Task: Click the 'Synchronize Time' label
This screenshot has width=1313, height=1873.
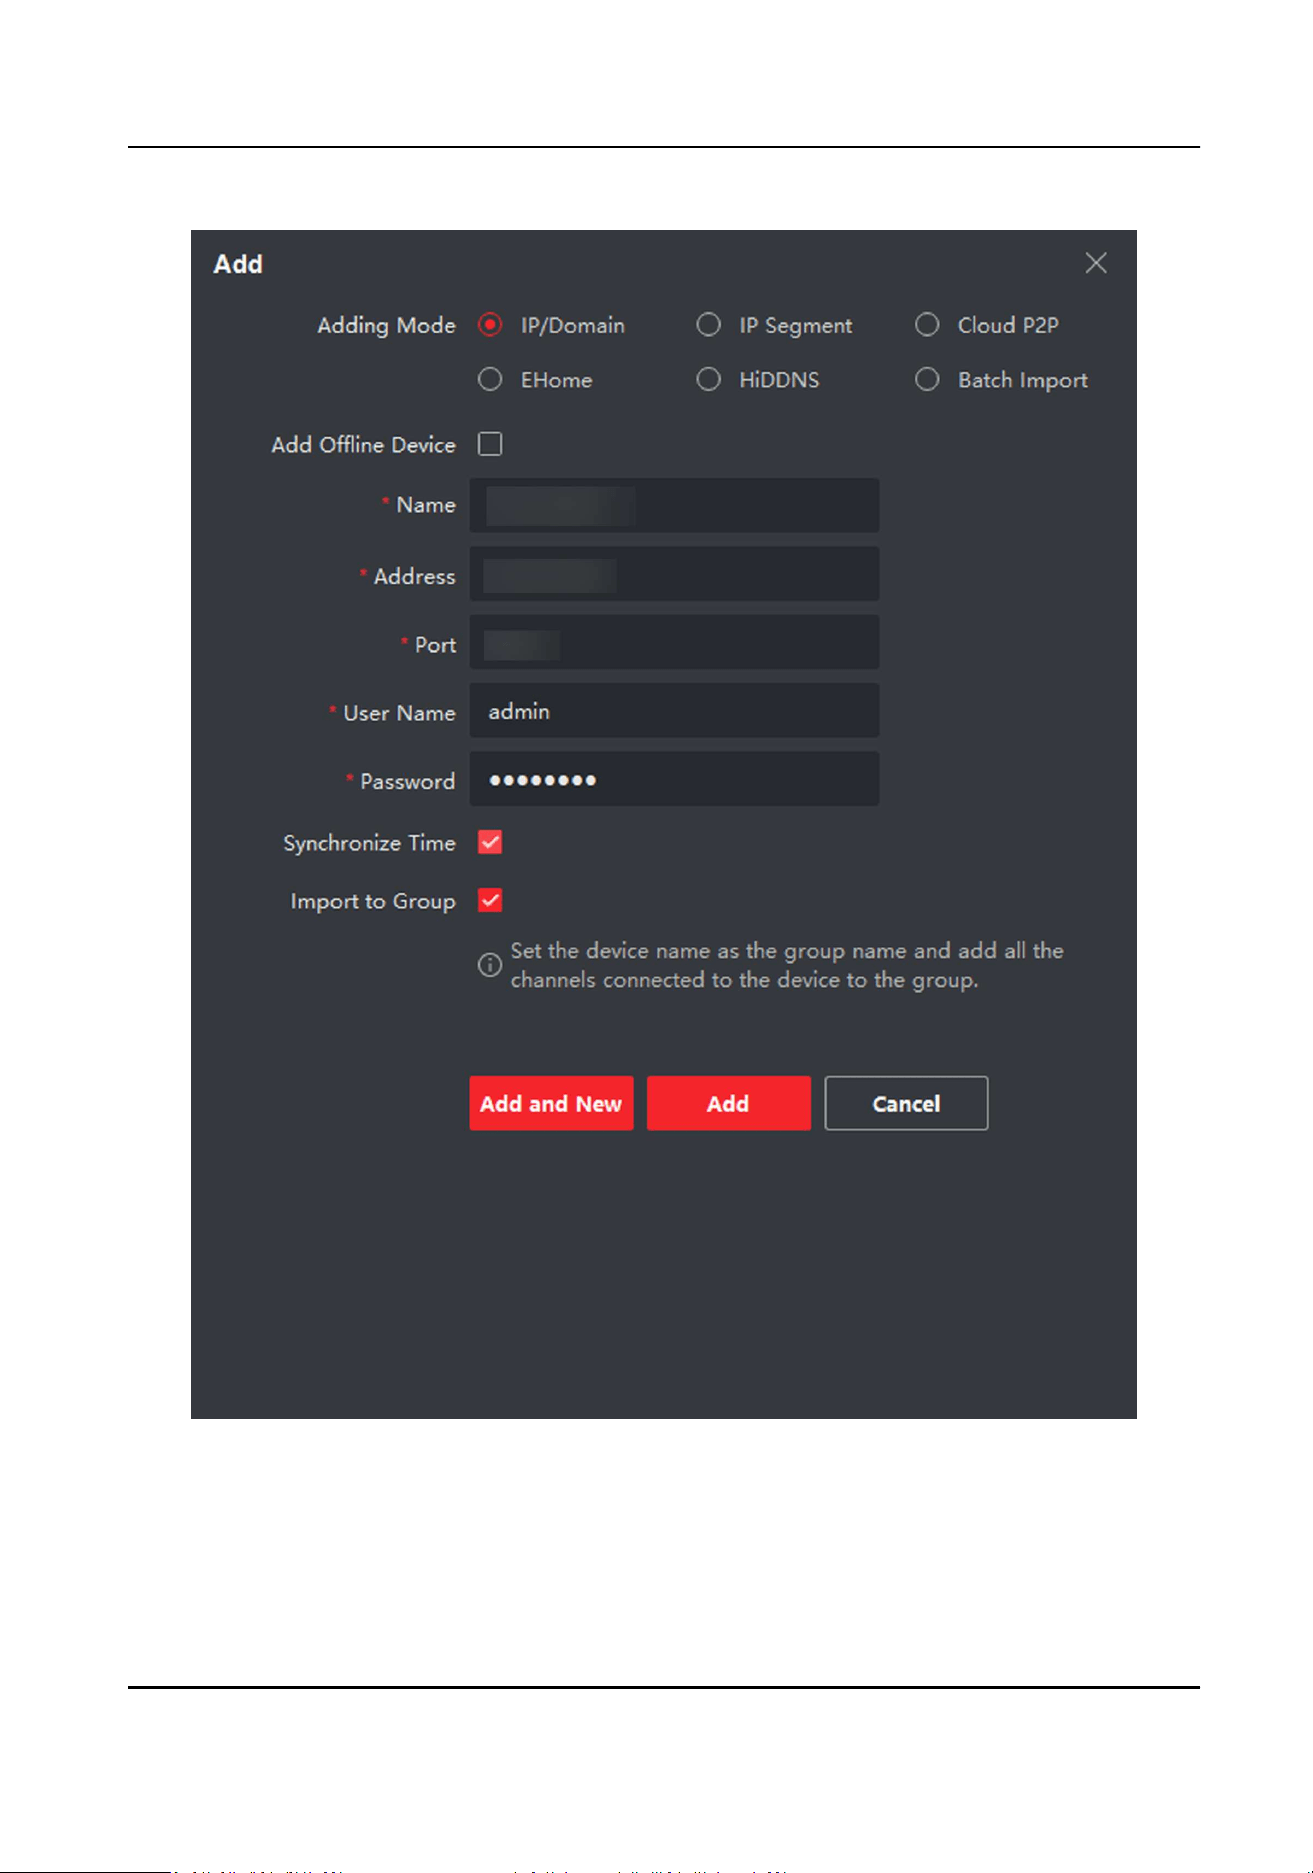Action: pos(369,843)
